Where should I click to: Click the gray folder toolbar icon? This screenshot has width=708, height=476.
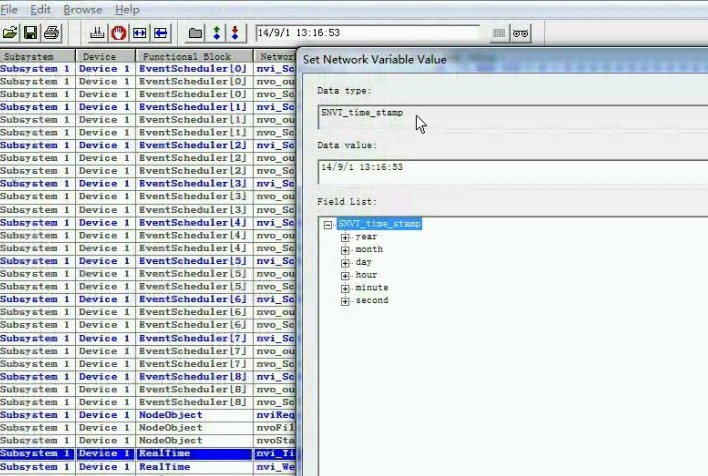pos(195,33)
